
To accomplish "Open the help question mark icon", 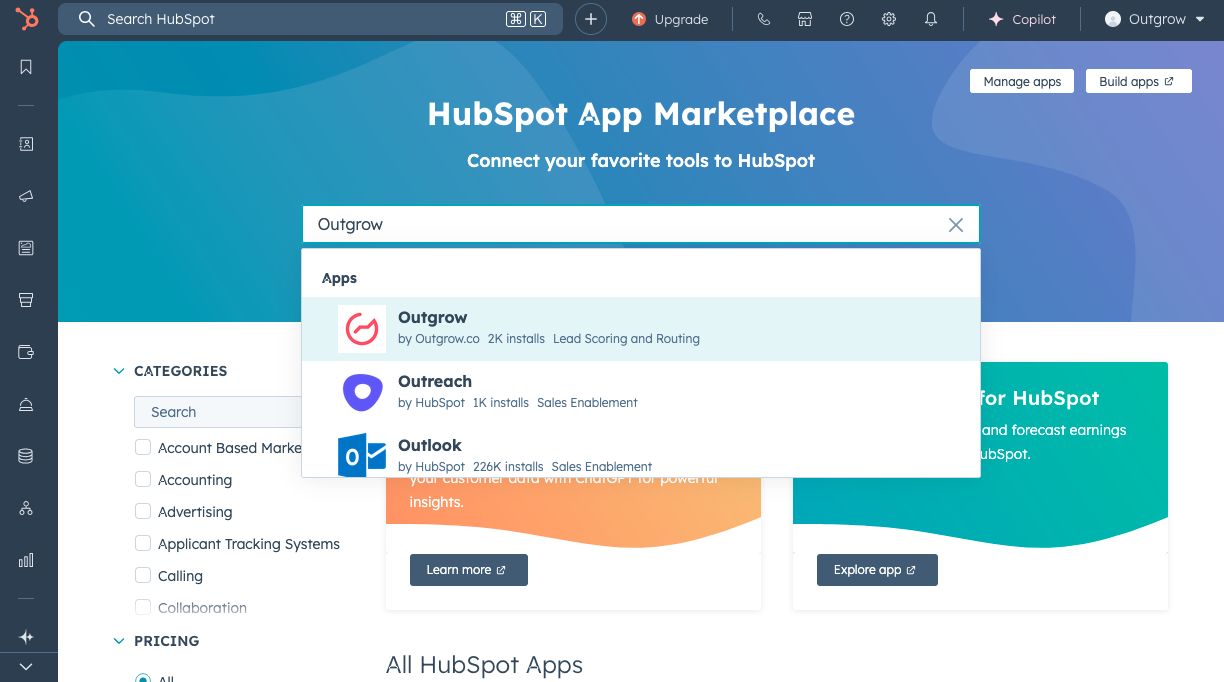I will pos(847,19).
